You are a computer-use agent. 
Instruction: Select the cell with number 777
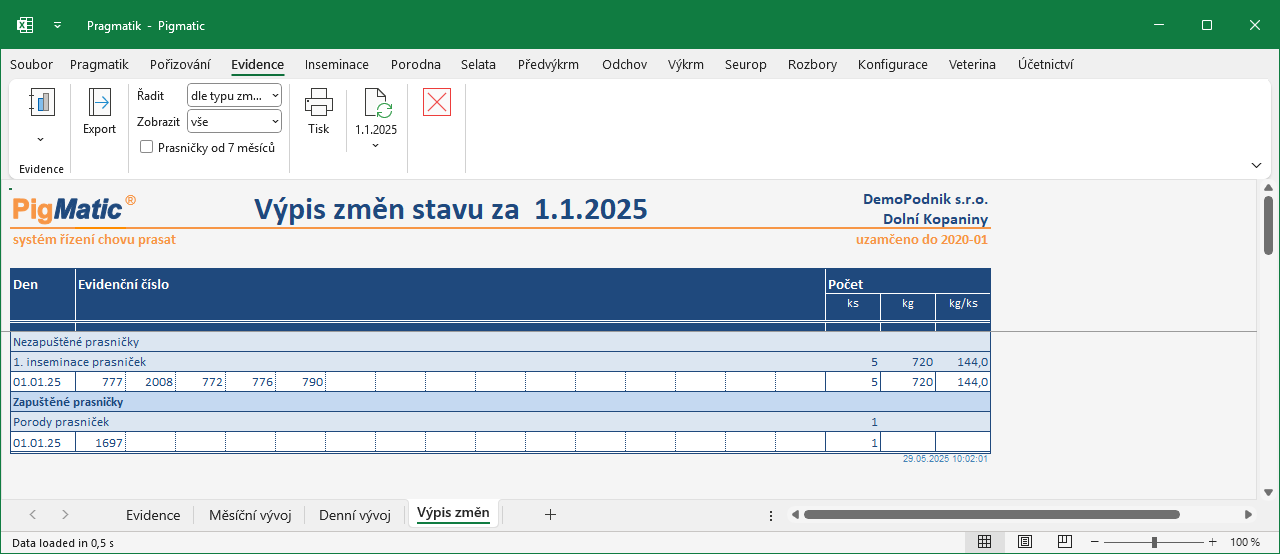(100, 382)
